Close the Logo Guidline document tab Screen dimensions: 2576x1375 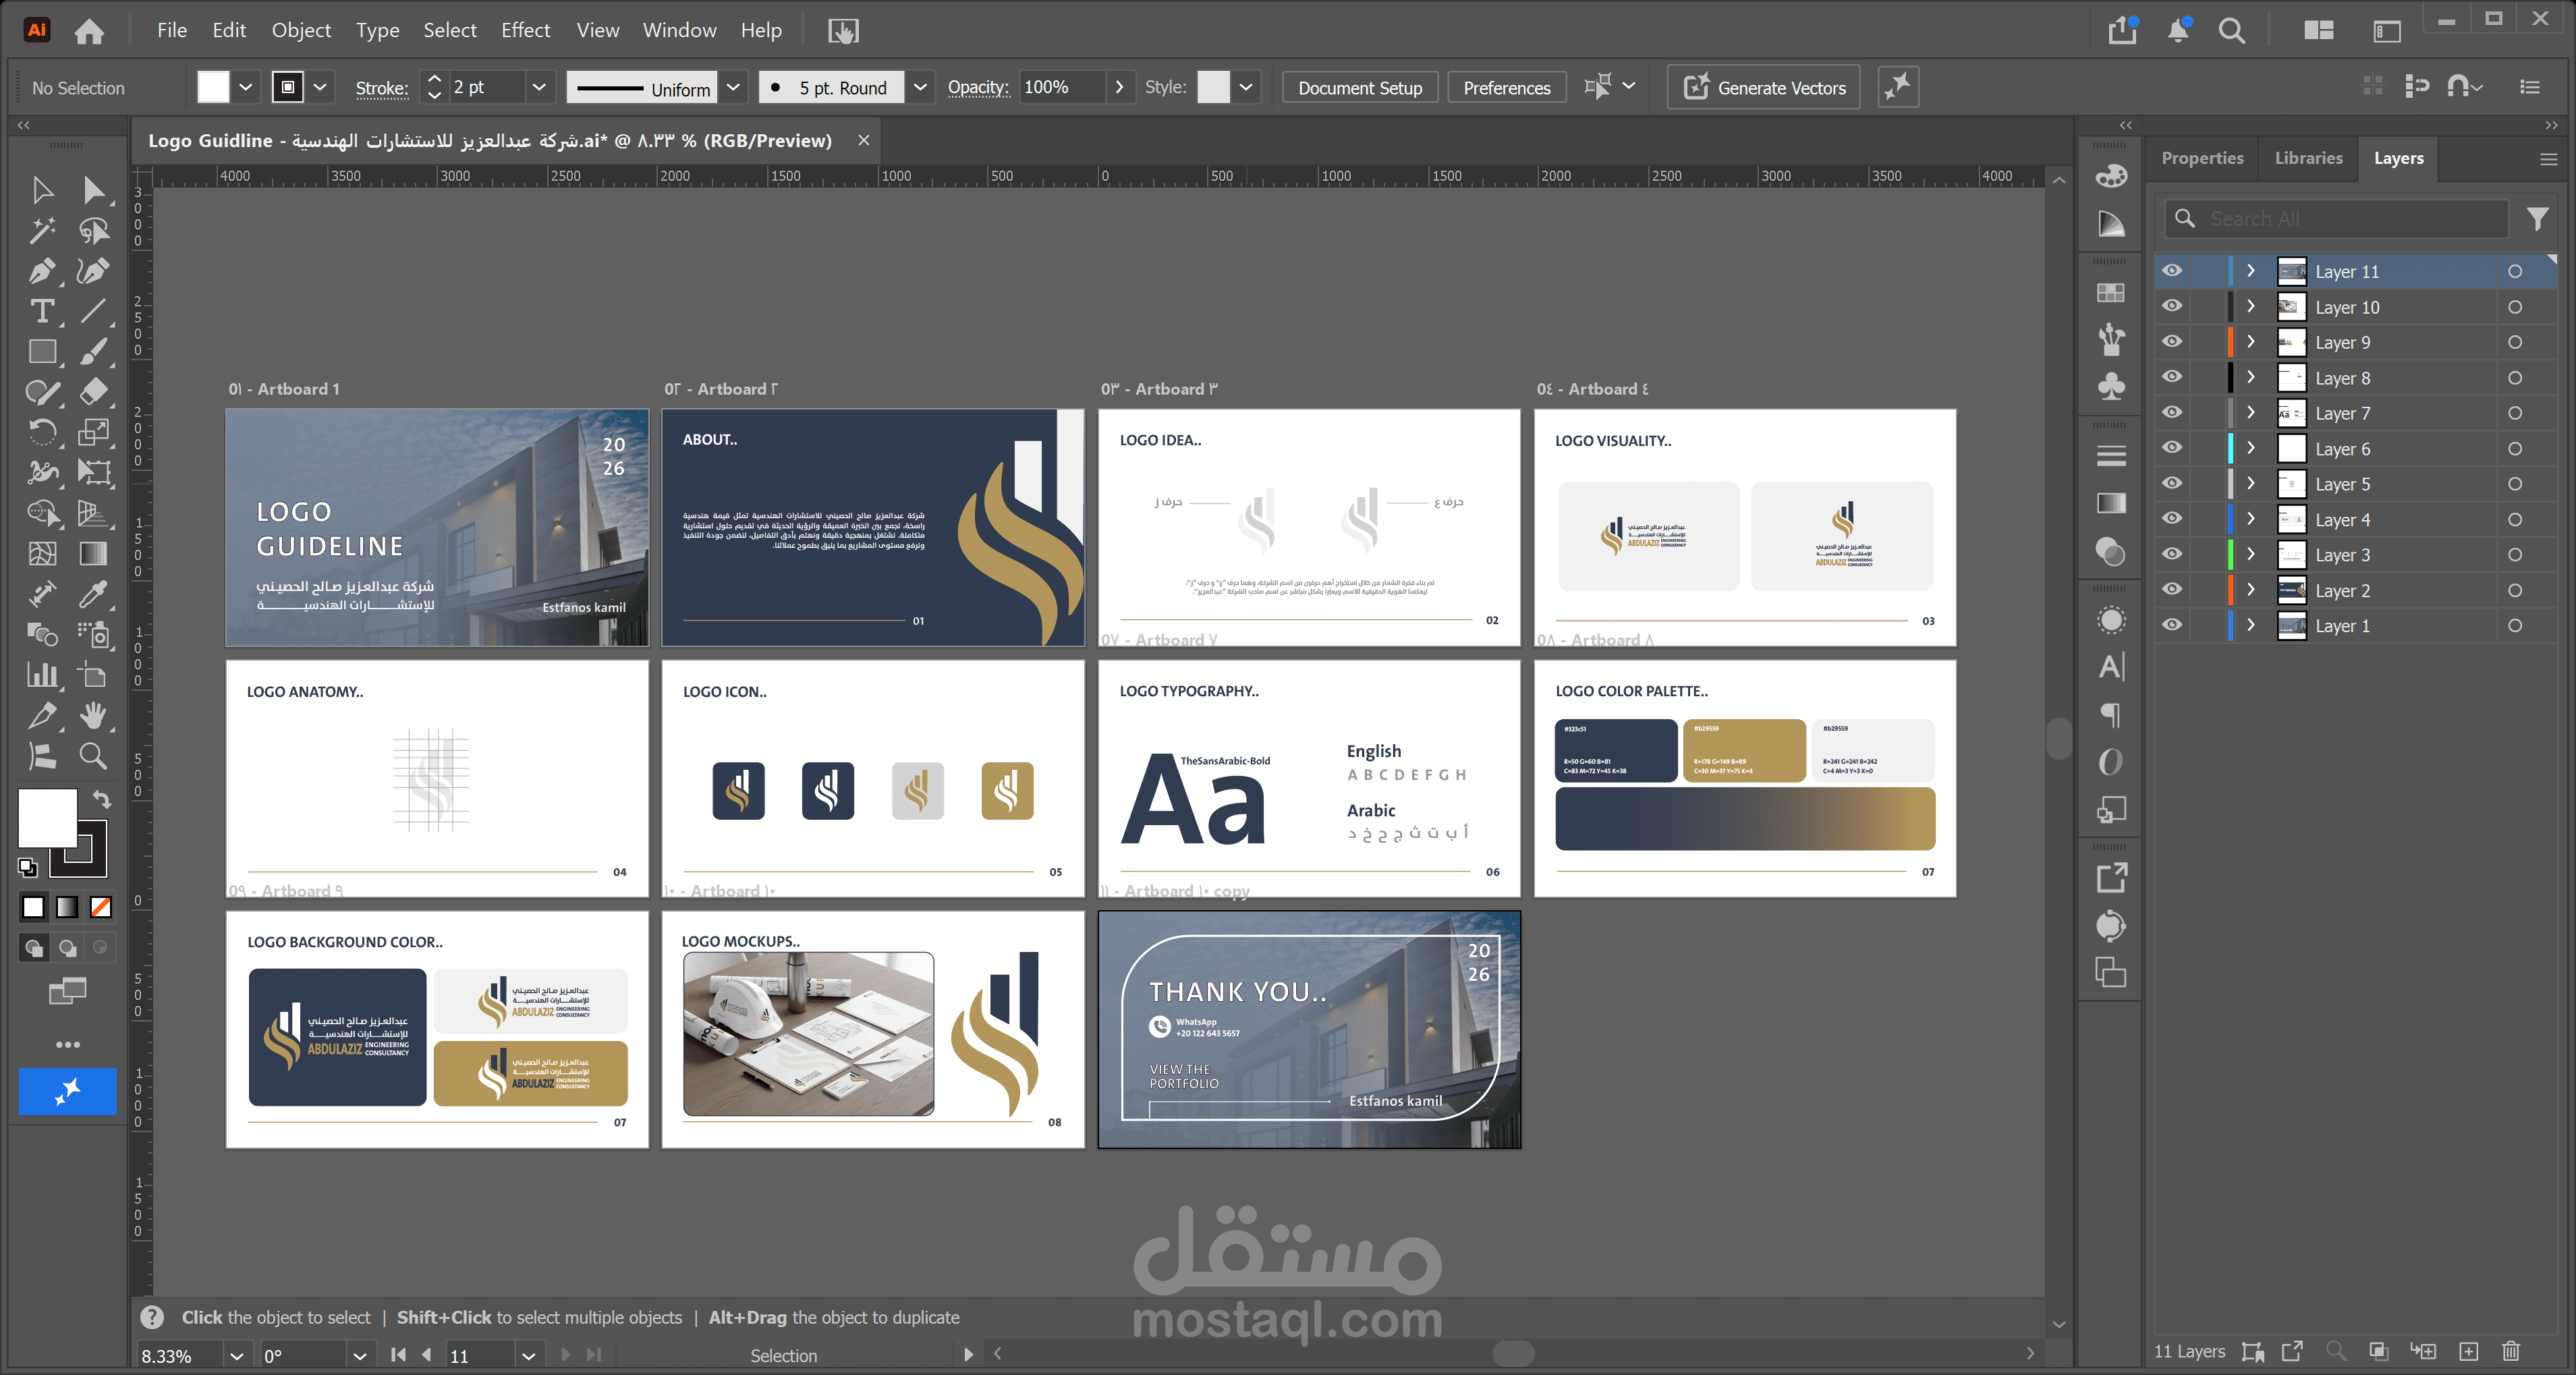point(863,140)
